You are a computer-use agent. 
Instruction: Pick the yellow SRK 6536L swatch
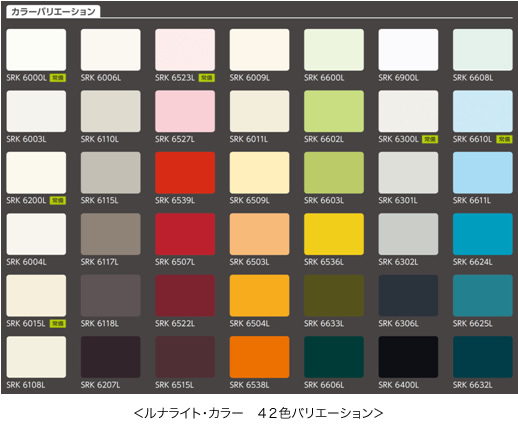334,234
